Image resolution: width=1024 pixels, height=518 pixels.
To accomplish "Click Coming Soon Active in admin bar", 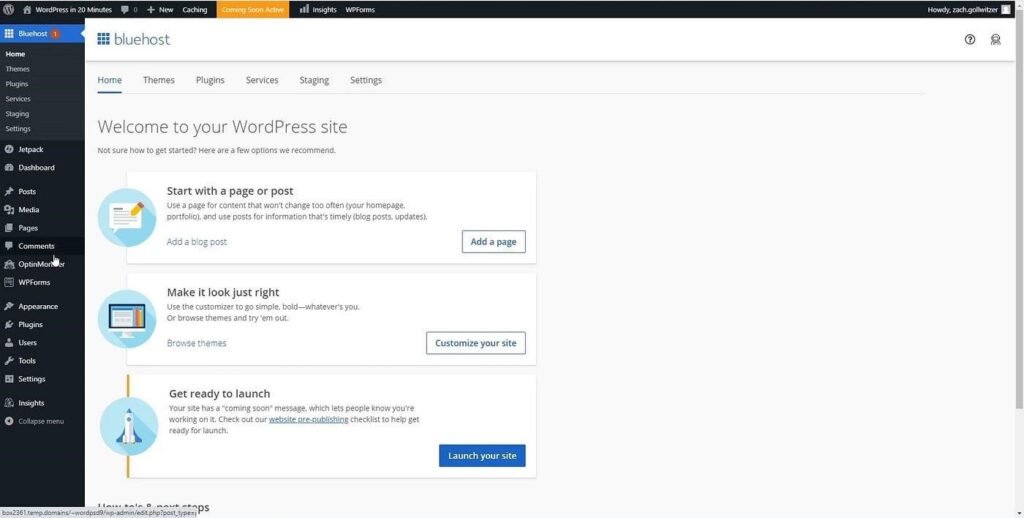I will (x=253, y=10).
